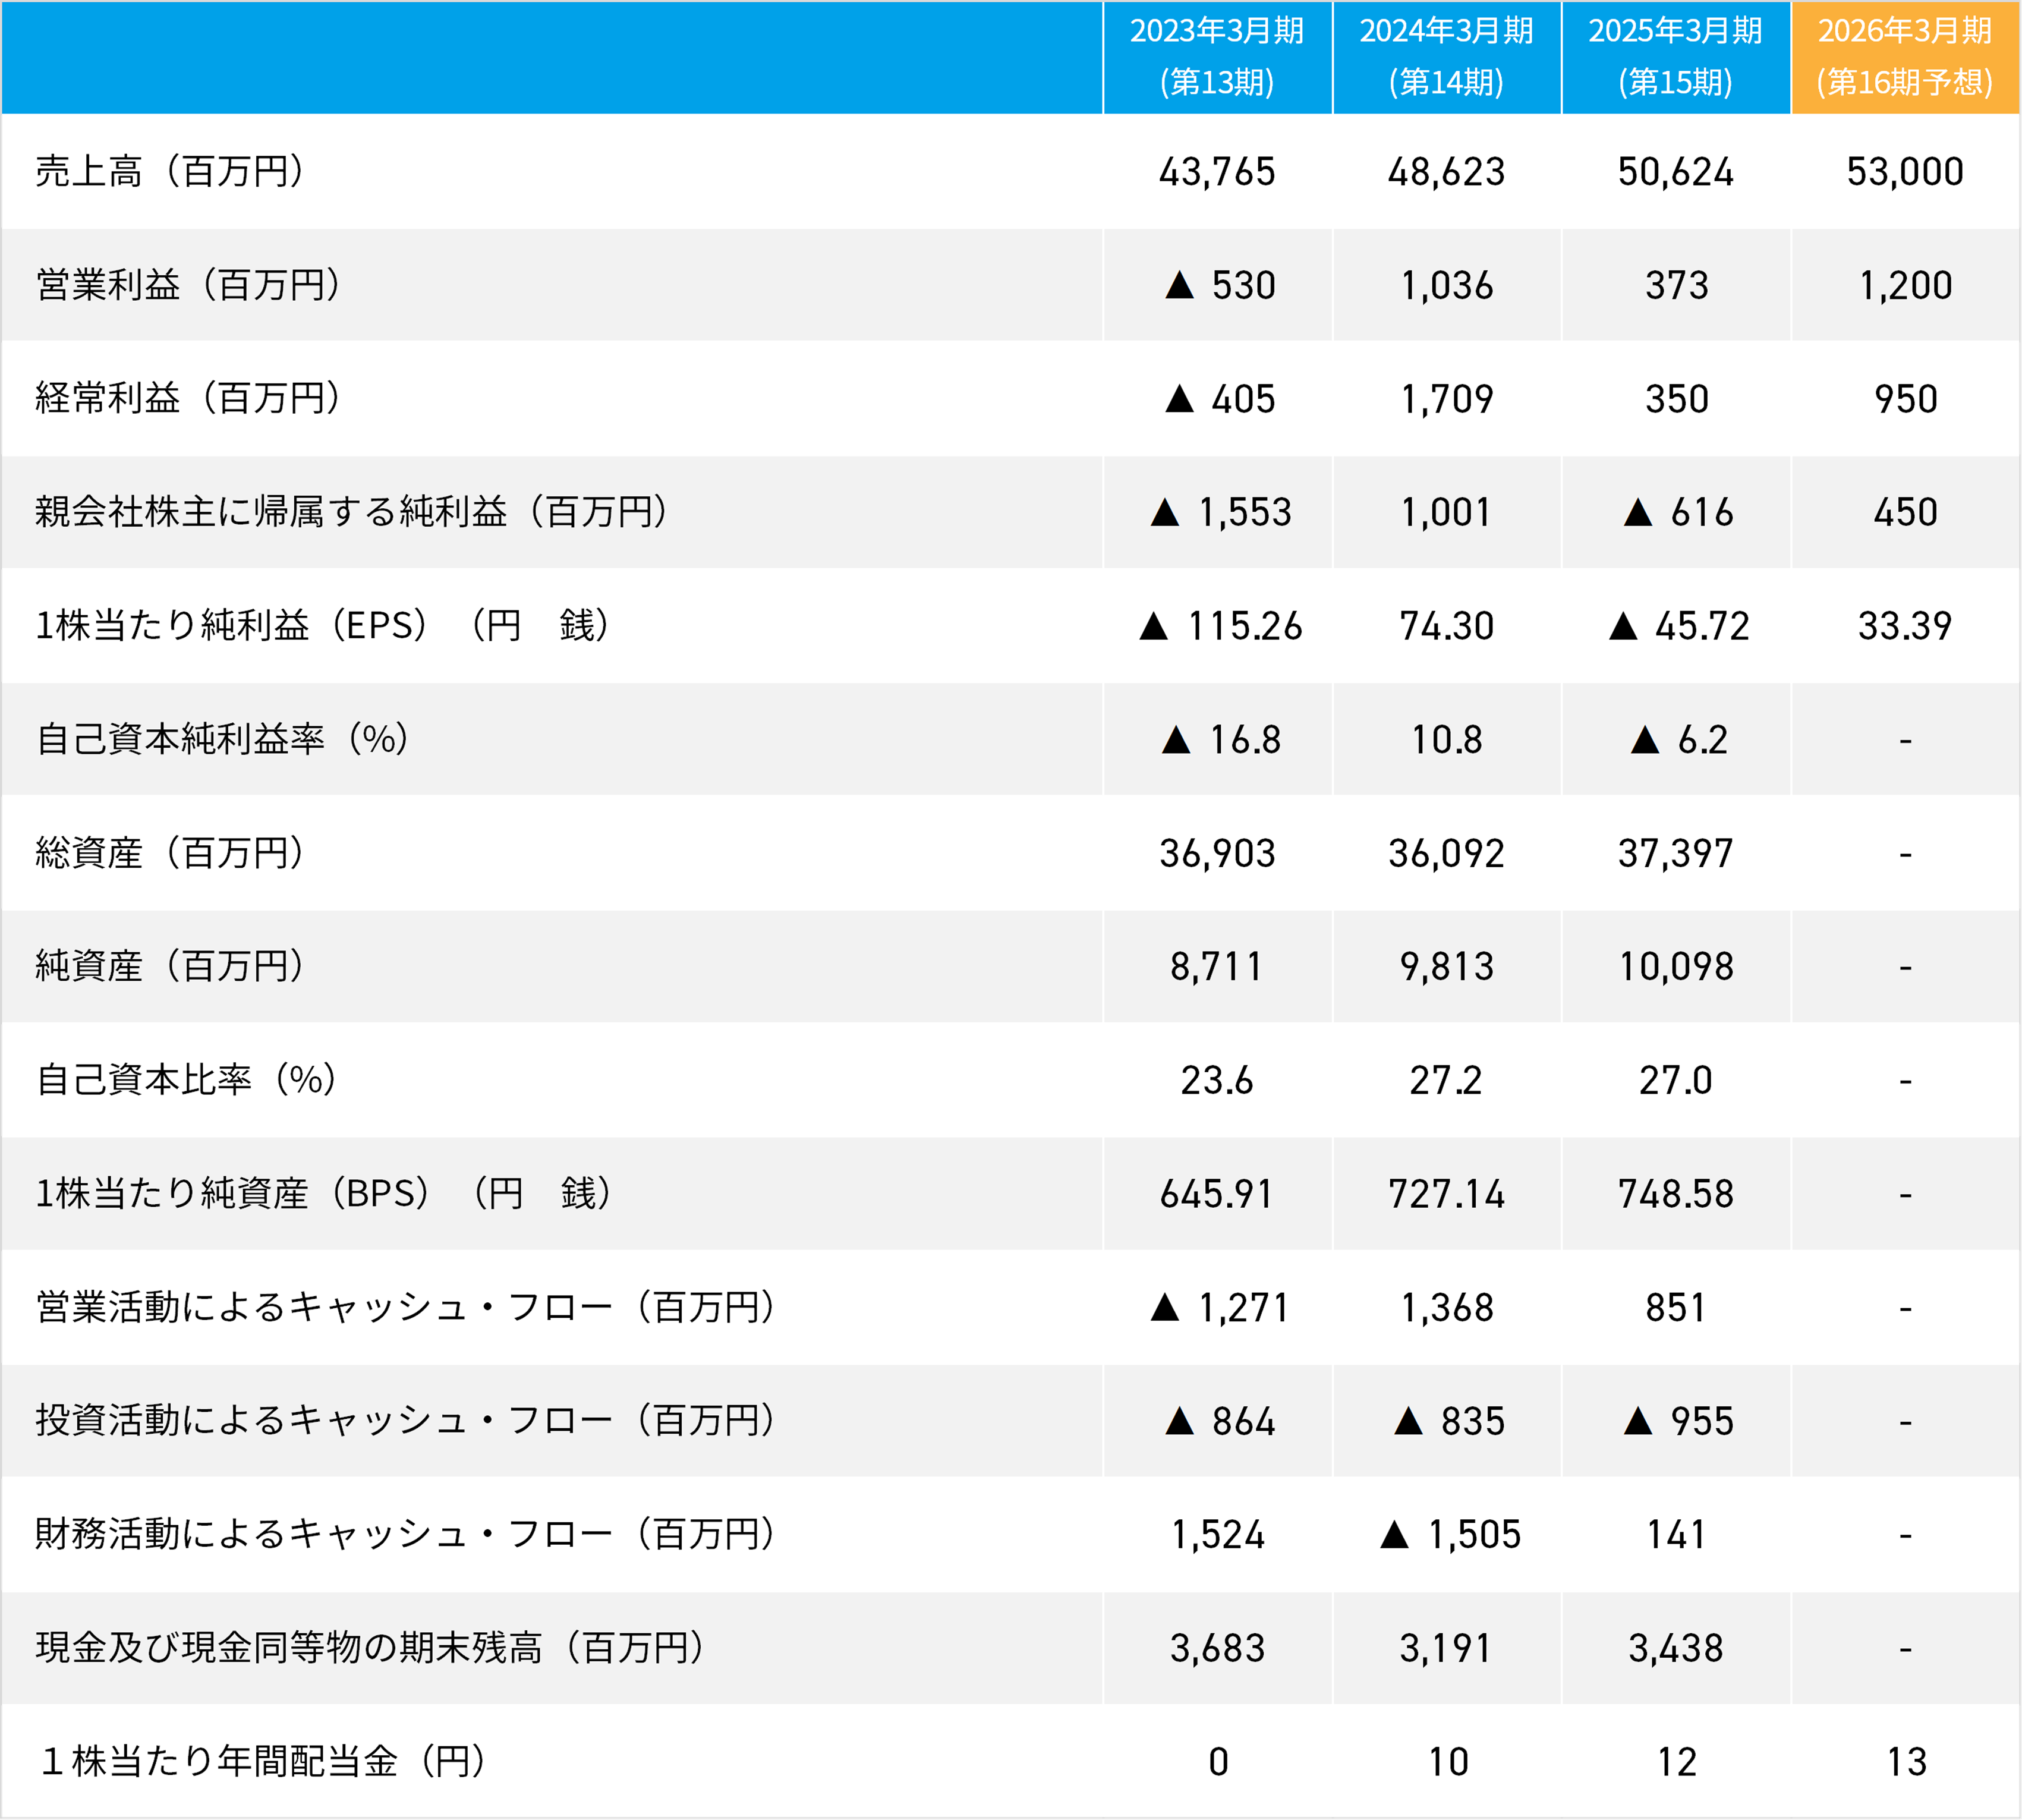The width and height of the screenshot is (2022, 1820).
Task: Click EPS value ▲ 115.26
Action: [1221, 627]
